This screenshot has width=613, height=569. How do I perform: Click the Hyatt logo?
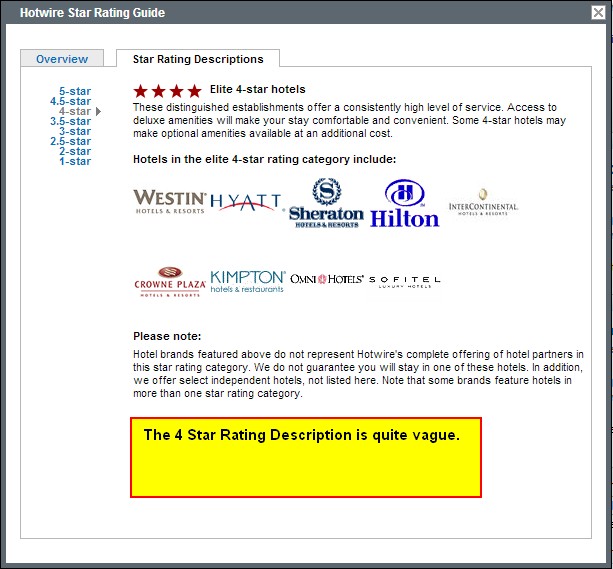tap(246, 202)
